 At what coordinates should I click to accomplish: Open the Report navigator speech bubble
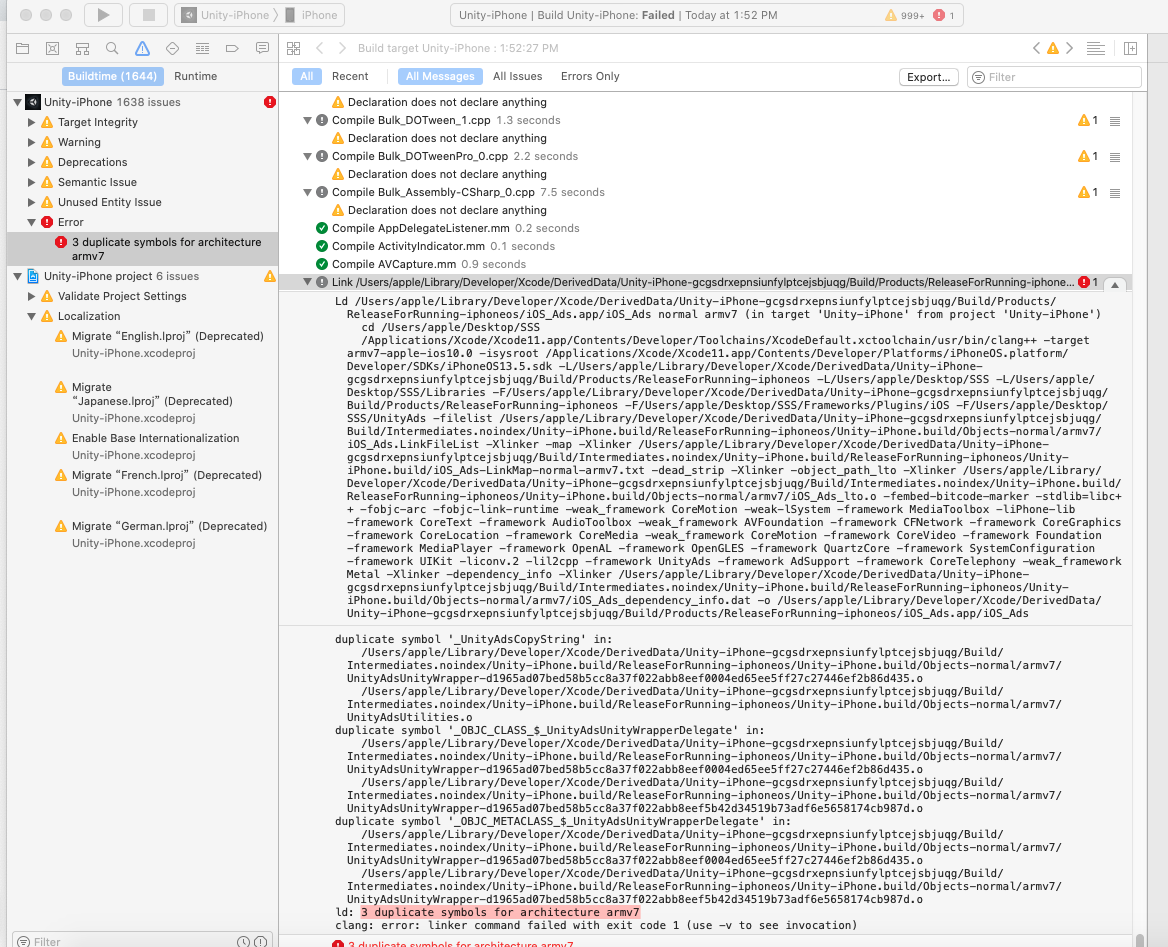point(261,48)
